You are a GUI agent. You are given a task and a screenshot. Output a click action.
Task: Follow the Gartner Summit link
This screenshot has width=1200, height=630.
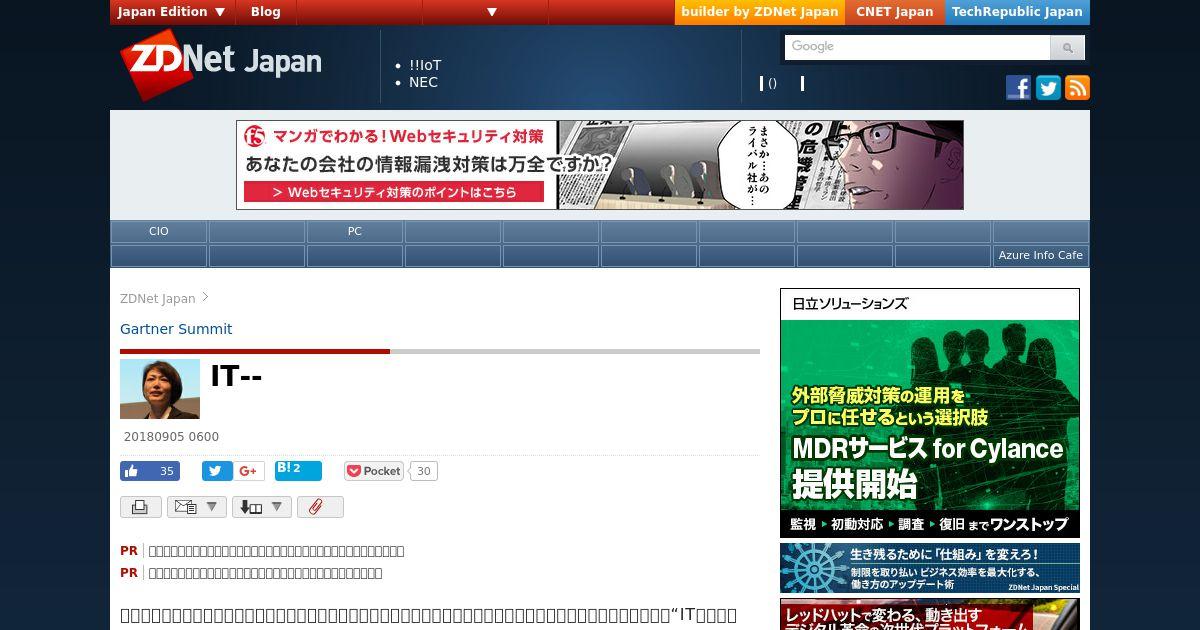(x=176, y=329)
